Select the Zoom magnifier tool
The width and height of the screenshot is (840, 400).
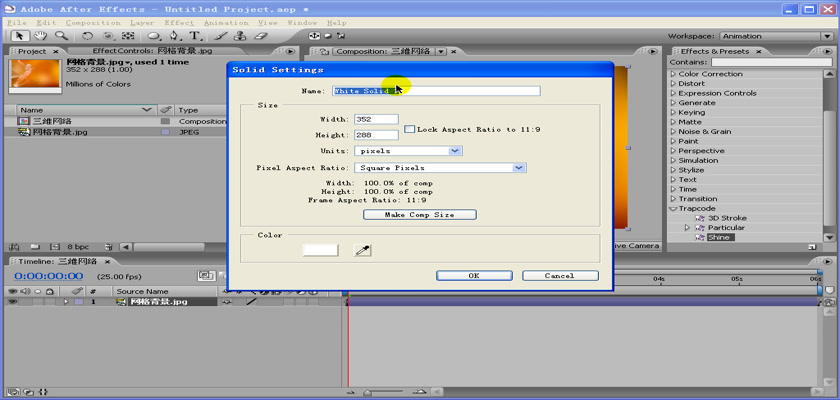(61, 36)
